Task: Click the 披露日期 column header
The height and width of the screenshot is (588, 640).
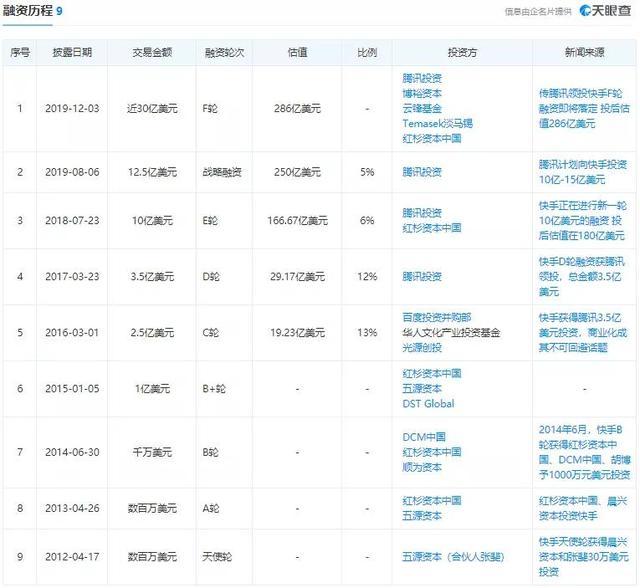Action: (72, 52)
